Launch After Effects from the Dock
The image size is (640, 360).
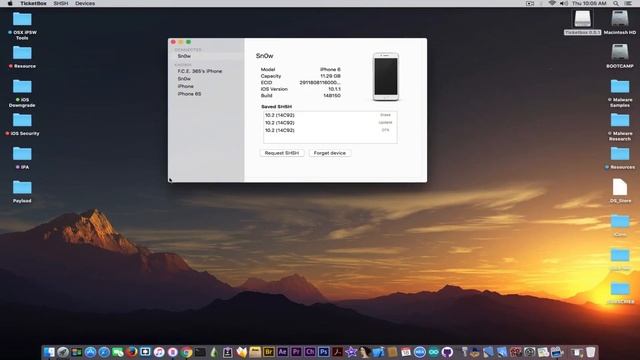coord(282,352)
